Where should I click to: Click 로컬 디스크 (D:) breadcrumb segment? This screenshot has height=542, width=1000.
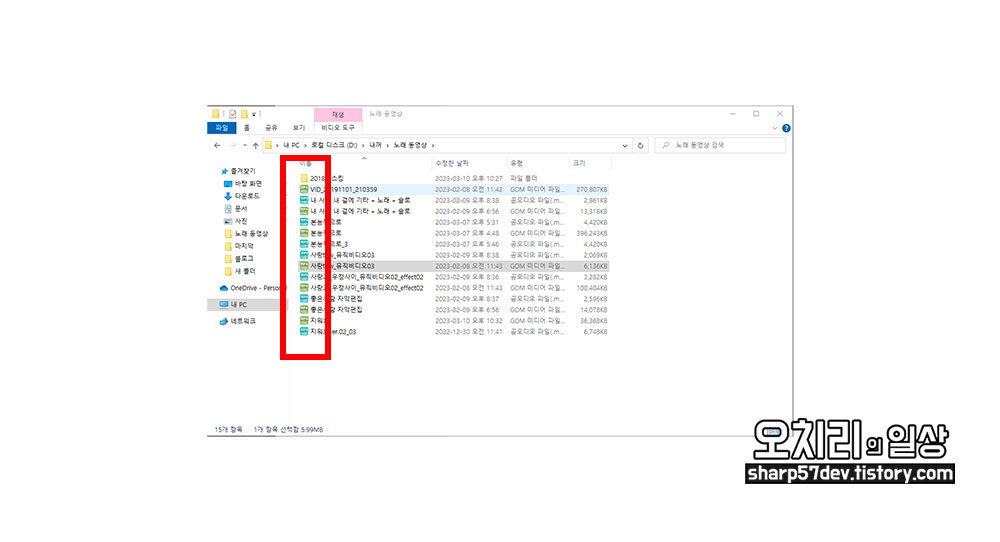(x=334, y=145)
